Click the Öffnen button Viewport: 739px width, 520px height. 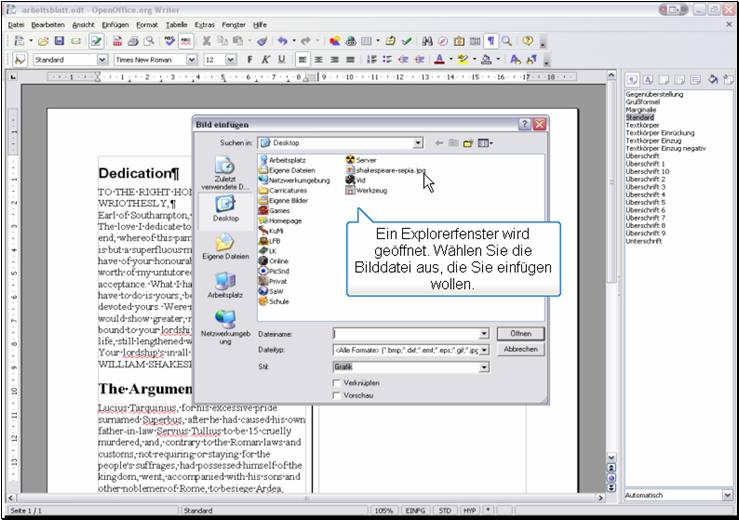pyautogui.click(x=520, y=333)
